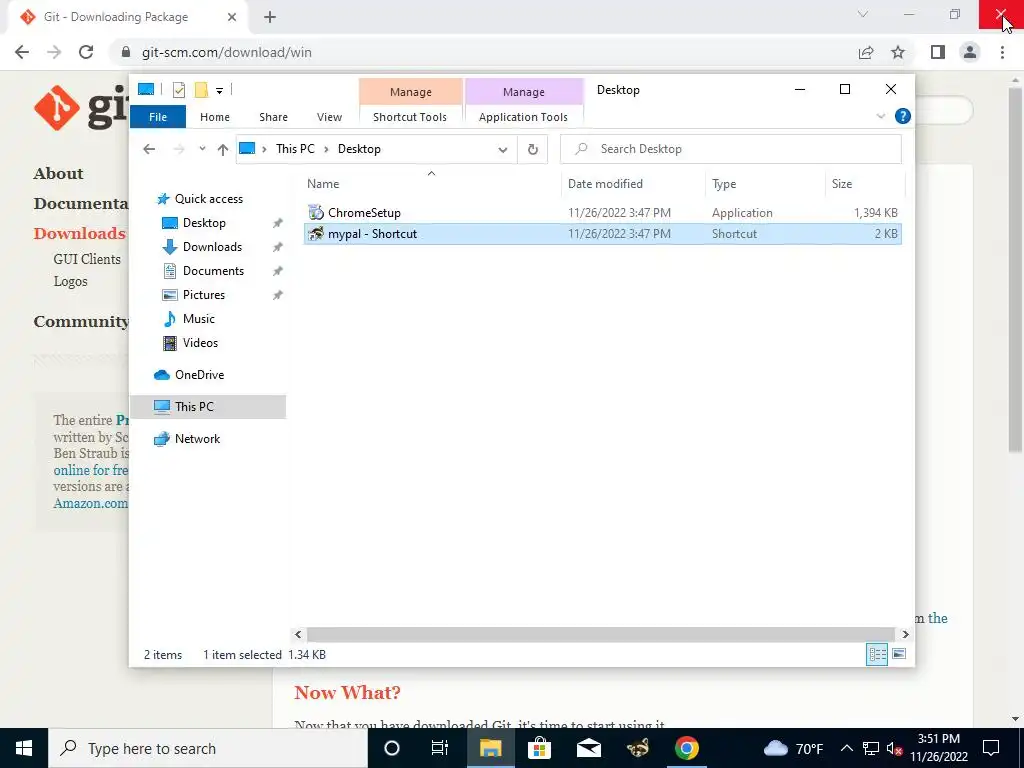The height and width of the screenshot is (768, 1024).
Task: Switch to the View ribbon tab
Action: coord(329,117)
